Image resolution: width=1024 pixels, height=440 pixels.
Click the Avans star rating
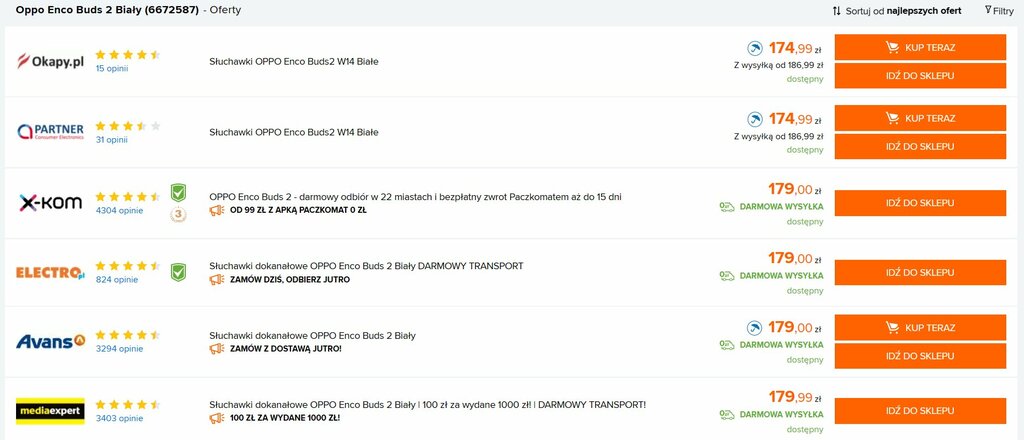click(127, 335)
